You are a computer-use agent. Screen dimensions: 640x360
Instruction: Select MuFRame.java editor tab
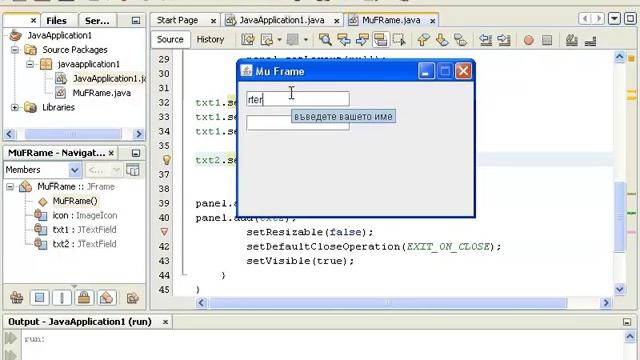(391, 20)
